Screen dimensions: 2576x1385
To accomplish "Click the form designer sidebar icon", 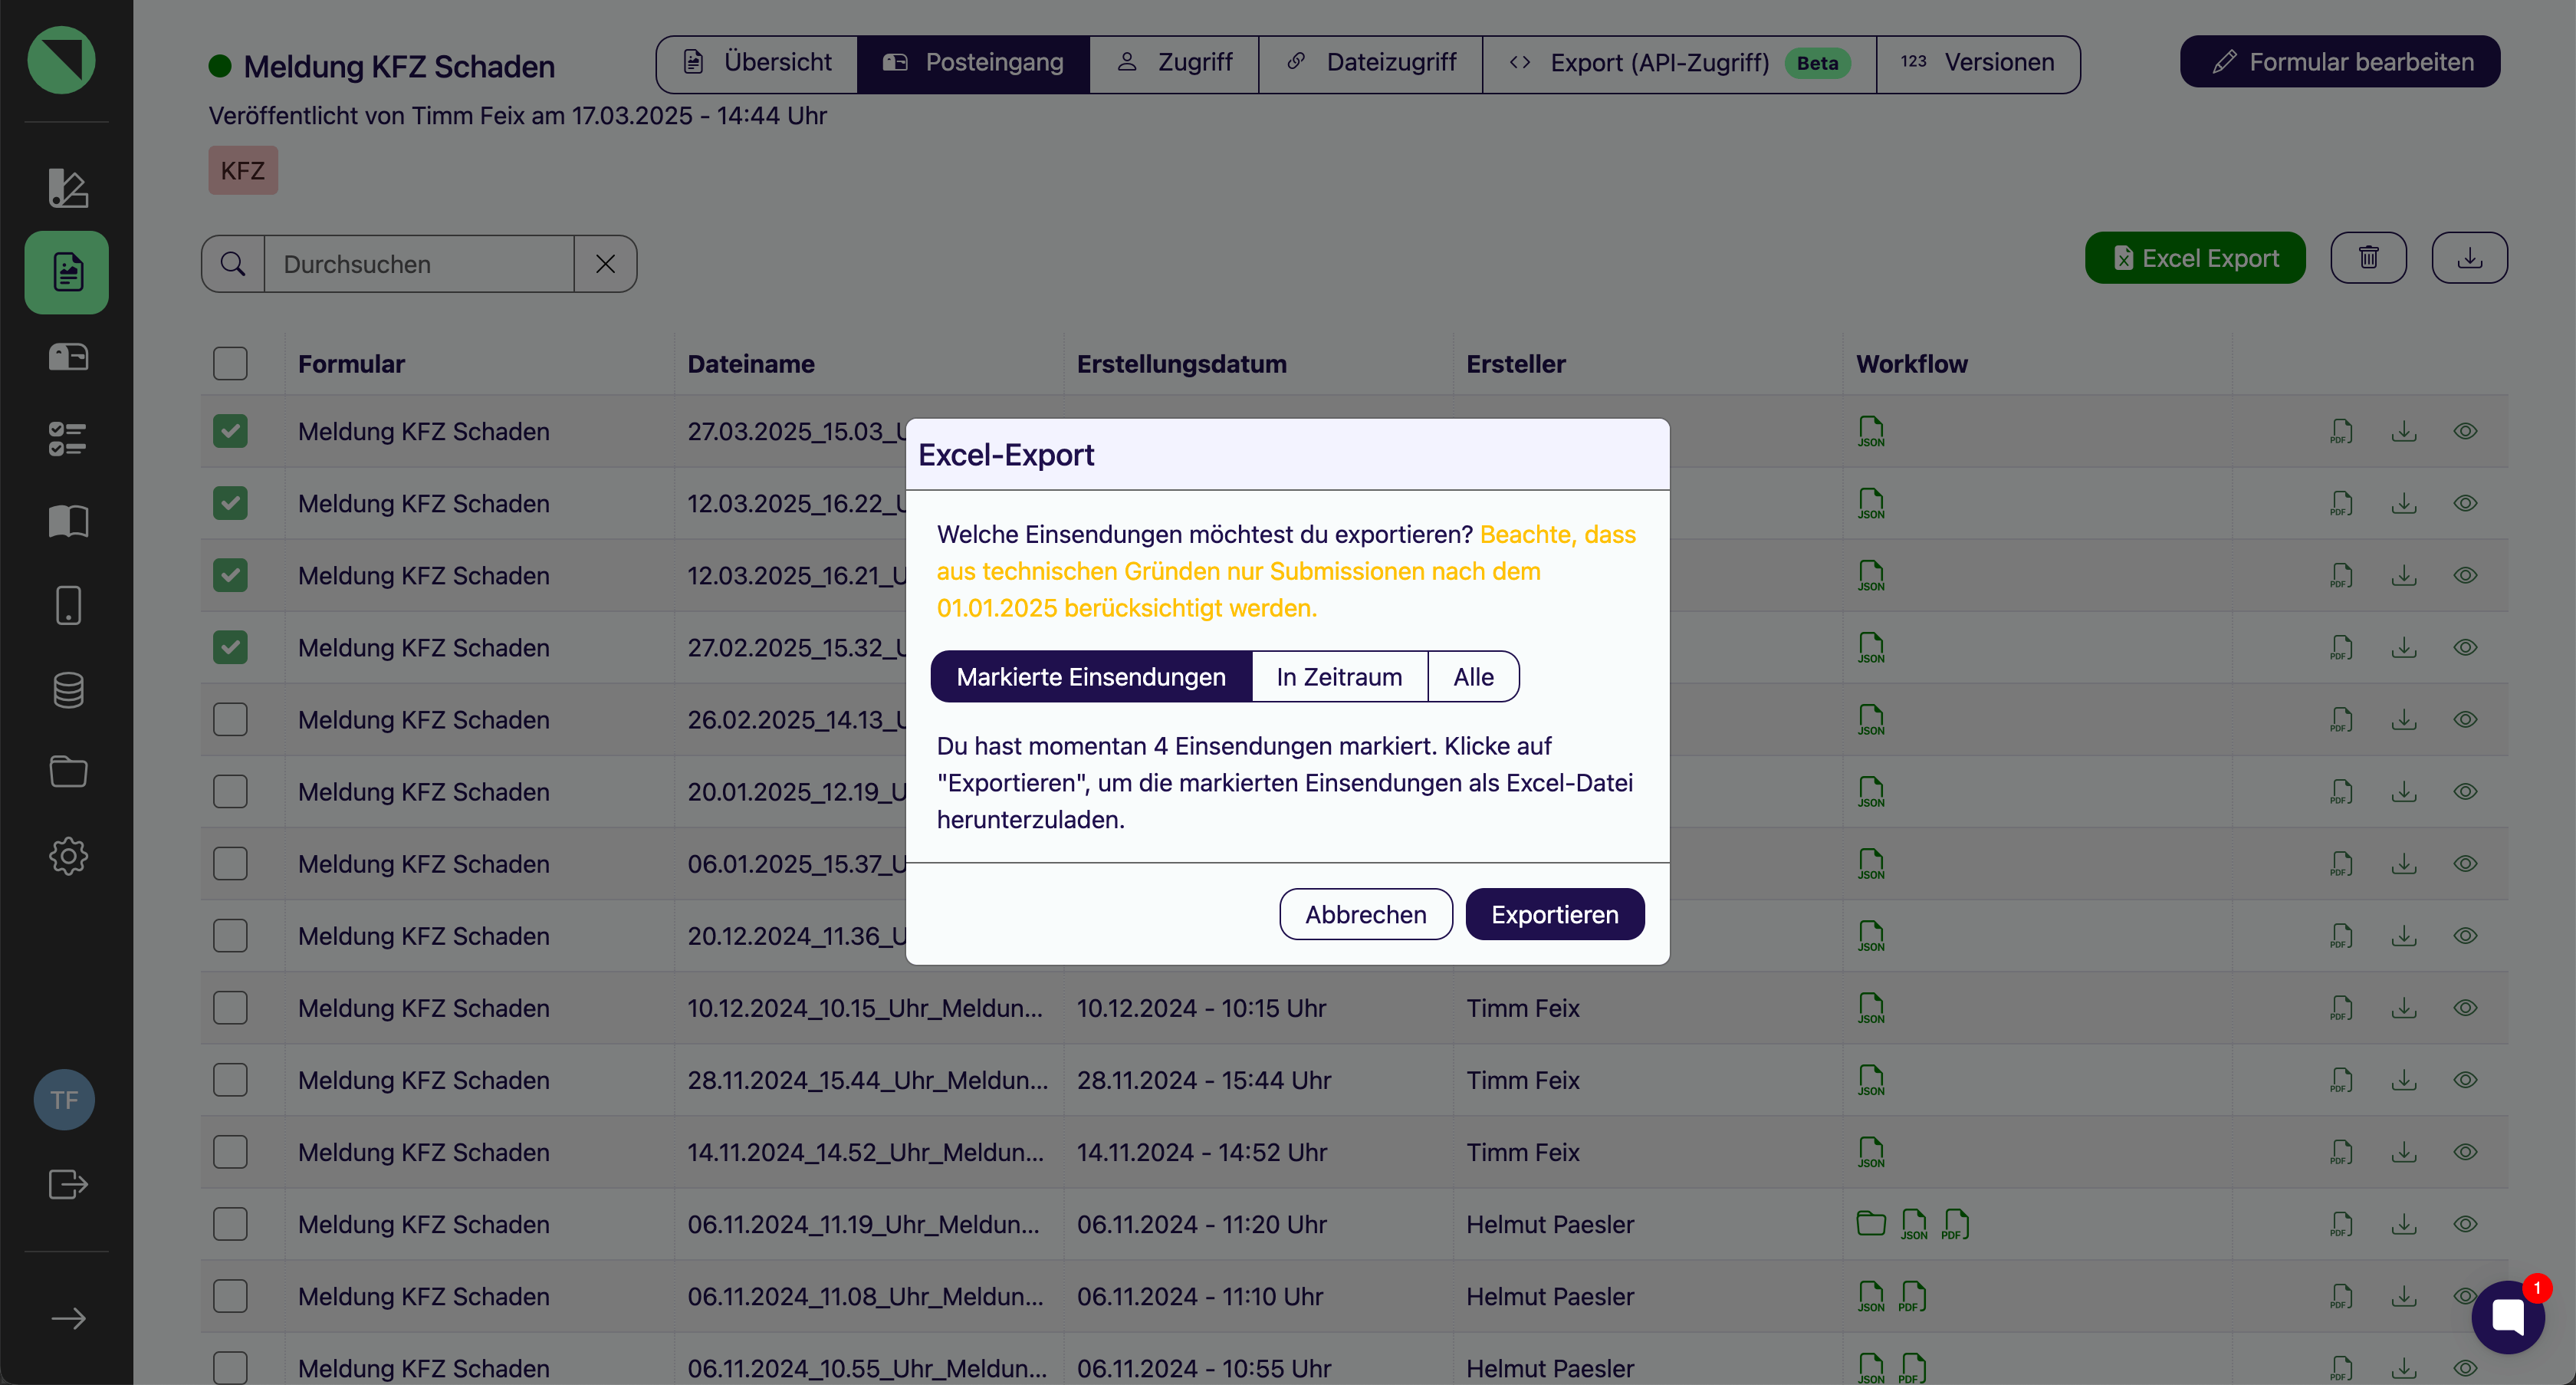I will (x=67, y=187).
